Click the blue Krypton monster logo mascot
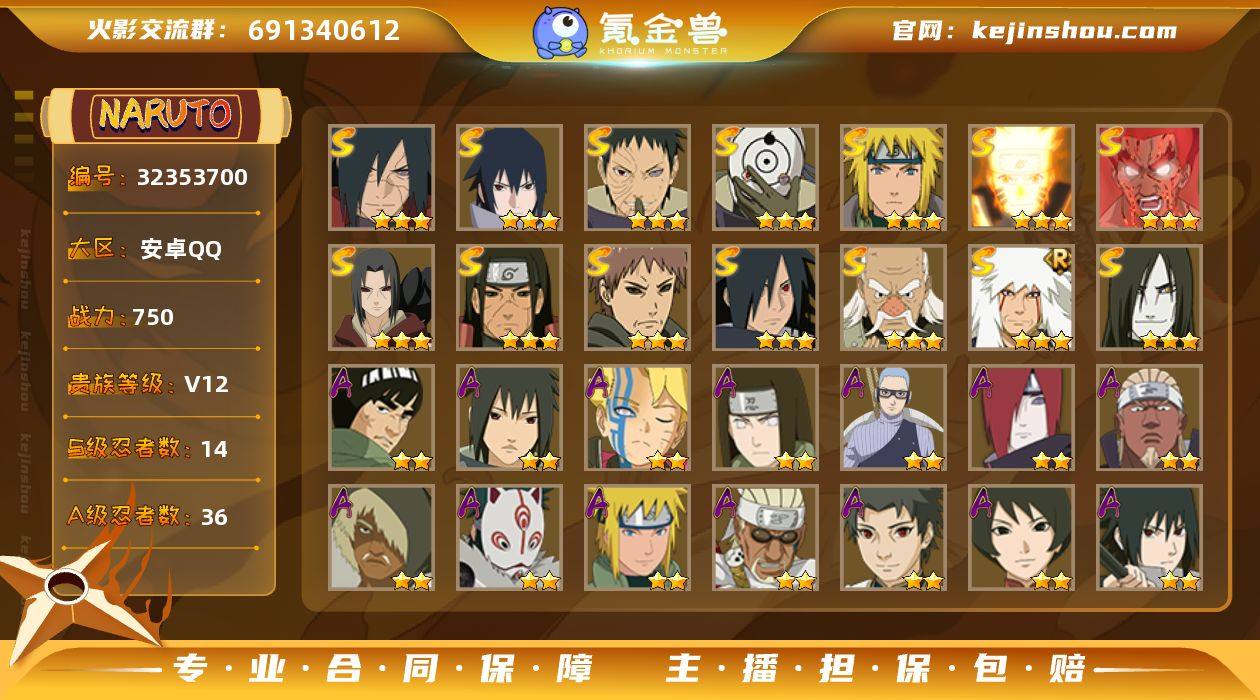 pyautogui.click(x=560, y=32)
